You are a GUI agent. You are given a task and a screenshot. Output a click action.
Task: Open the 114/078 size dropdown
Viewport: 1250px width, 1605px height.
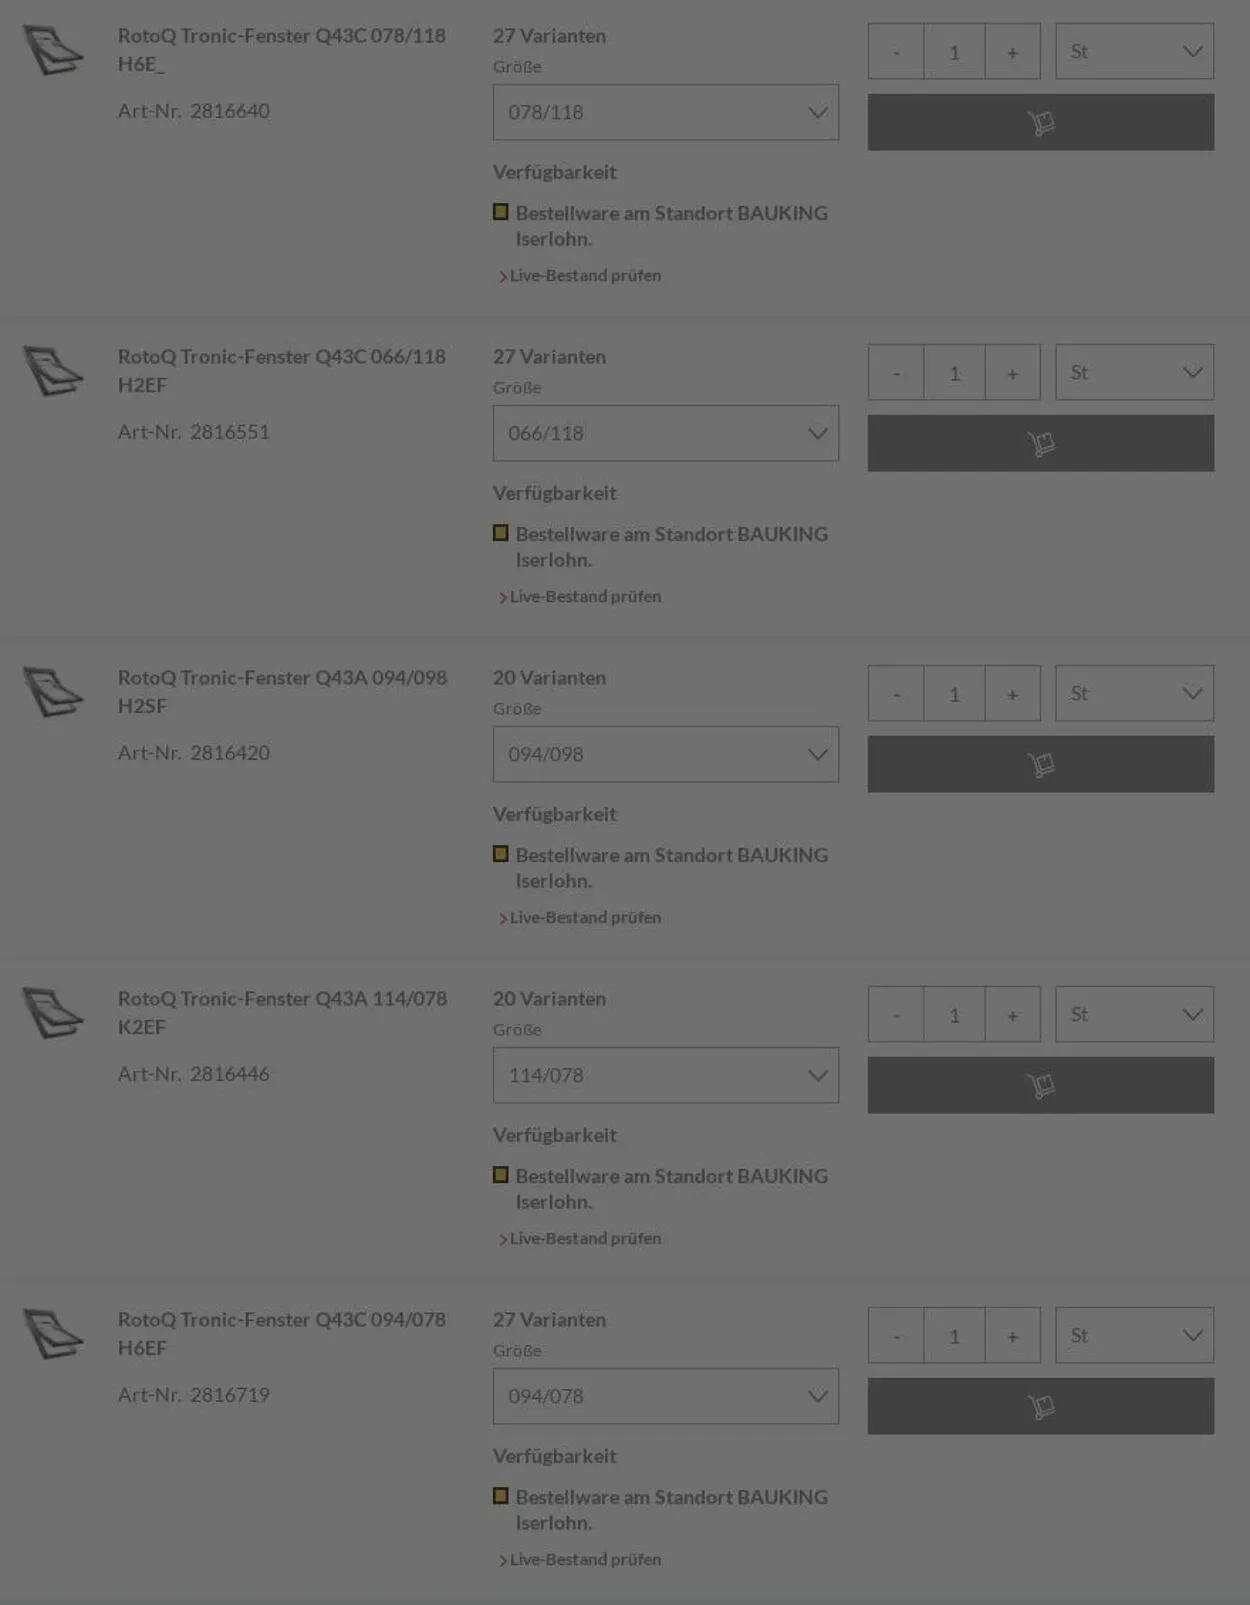pos(665,1075)
